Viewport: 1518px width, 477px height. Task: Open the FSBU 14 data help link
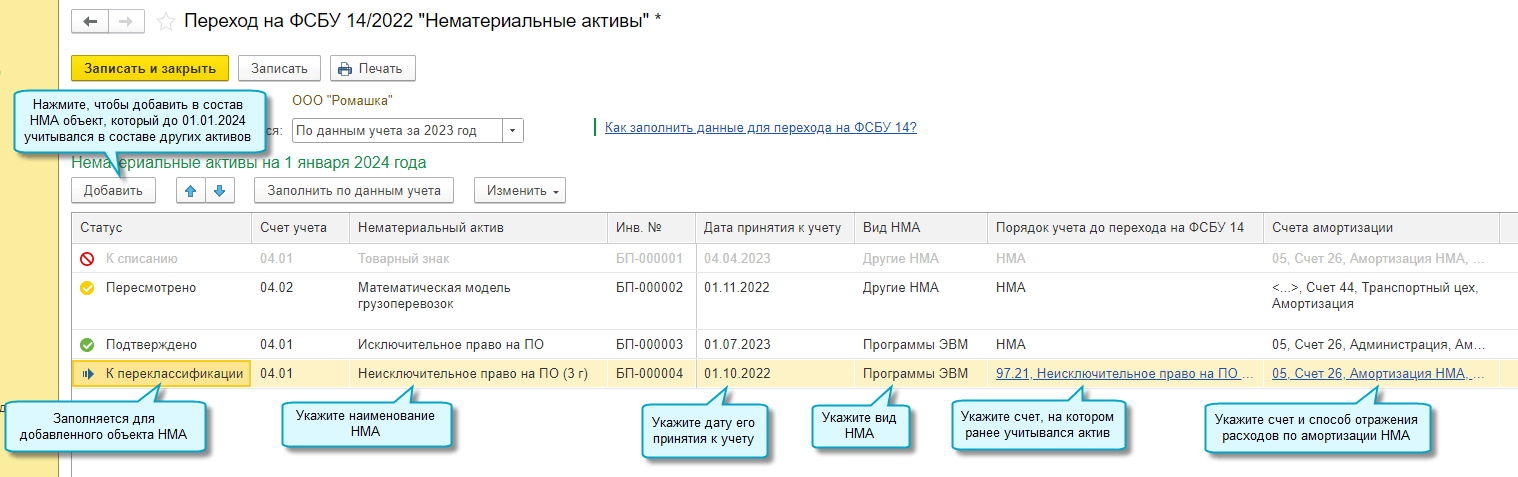[760, 127]
